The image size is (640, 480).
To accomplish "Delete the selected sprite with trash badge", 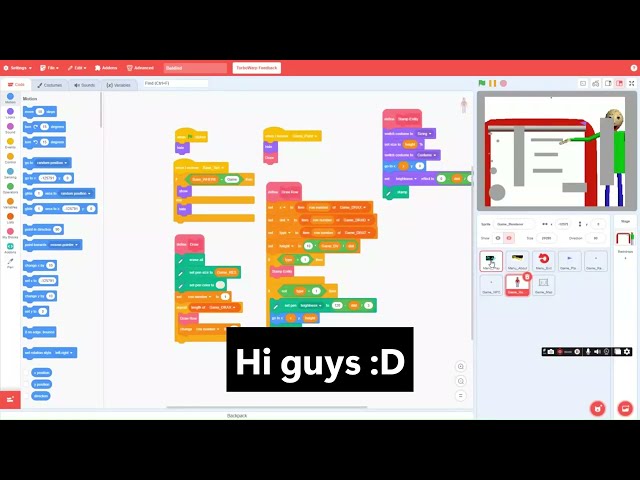I will pos(527,277).
